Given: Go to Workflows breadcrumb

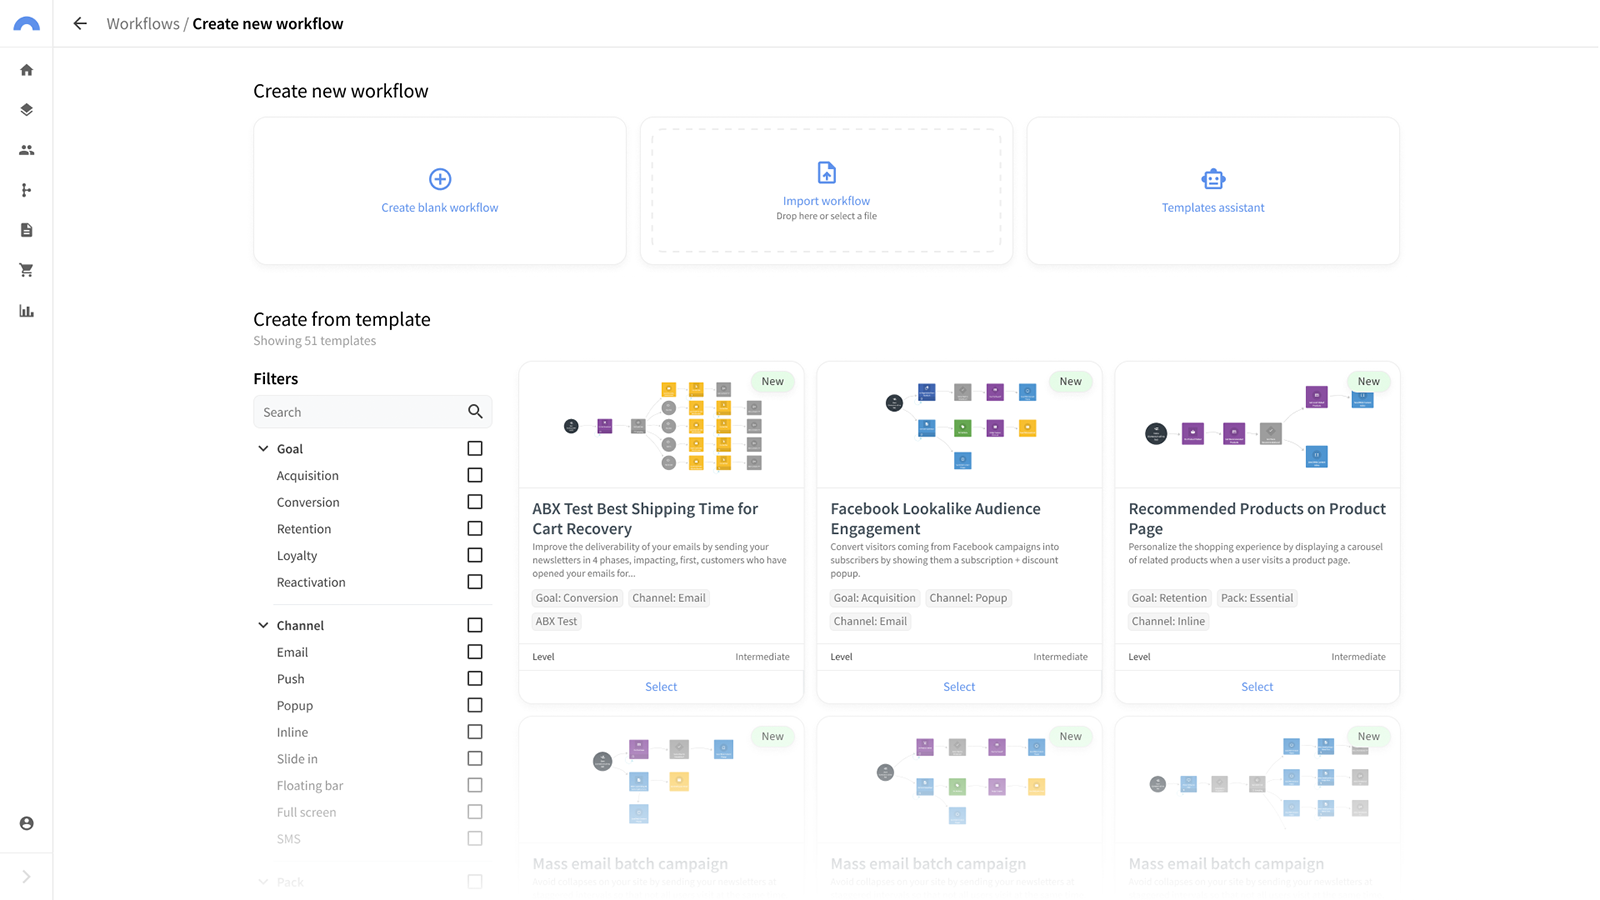Looking at the screenshot, I should (x=143, y=24).
